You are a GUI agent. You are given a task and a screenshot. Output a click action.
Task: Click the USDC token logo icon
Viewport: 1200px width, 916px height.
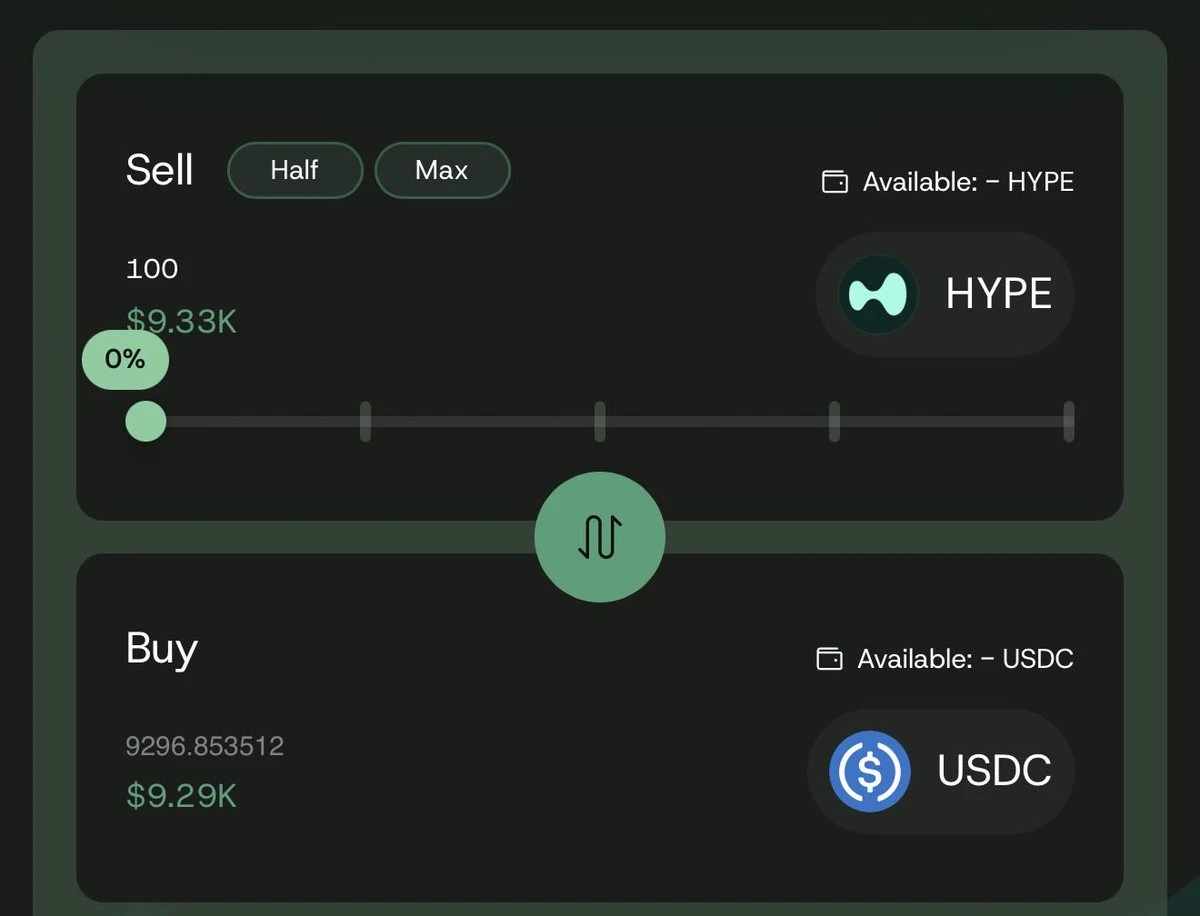click(x=870, y=771)
